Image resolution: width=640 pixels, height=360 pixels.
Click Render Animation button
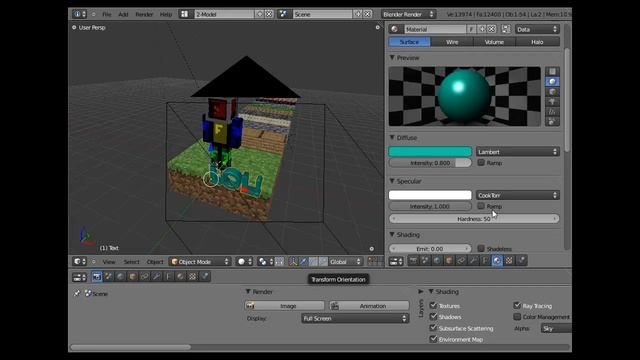[369, 306]
